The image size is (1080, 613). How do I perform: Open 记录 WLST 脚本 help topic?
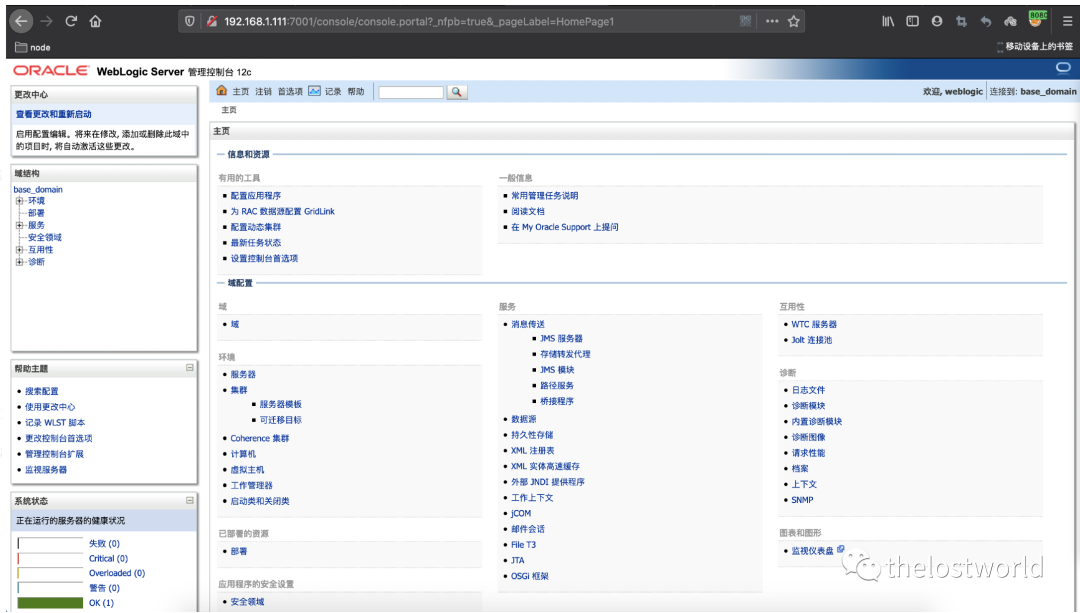pyautogui.click(x=55, y=423)
